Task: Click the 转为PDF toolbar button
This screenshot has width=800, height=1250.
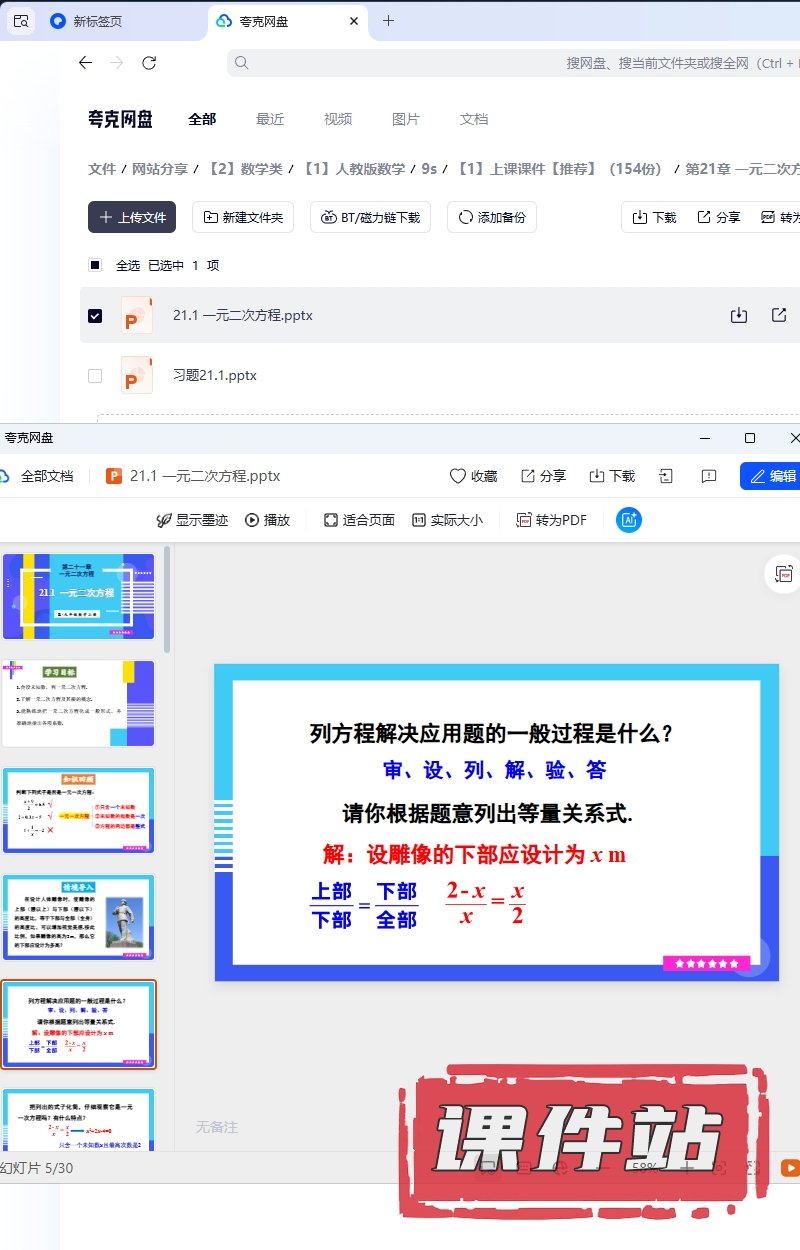Action: (551, 520)
